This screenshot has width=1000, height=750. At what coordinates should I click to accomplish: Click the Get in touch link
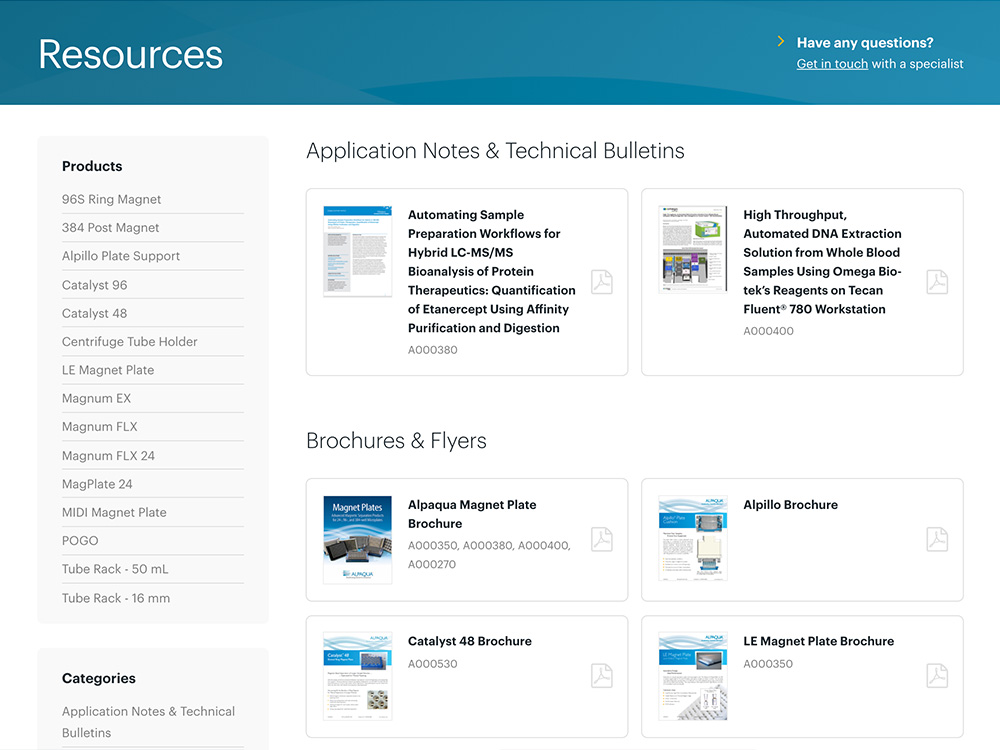click(832, 64)
